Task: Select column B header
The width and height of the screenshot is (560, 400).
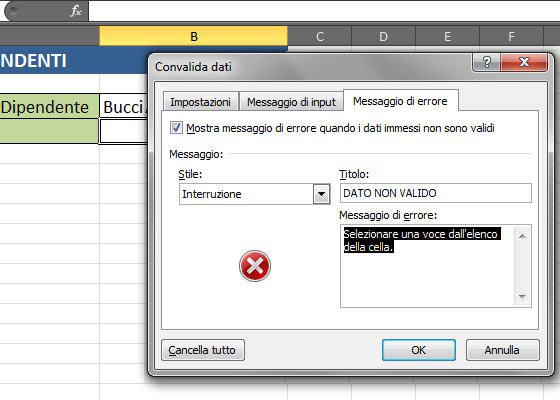Action: (194, 36)
